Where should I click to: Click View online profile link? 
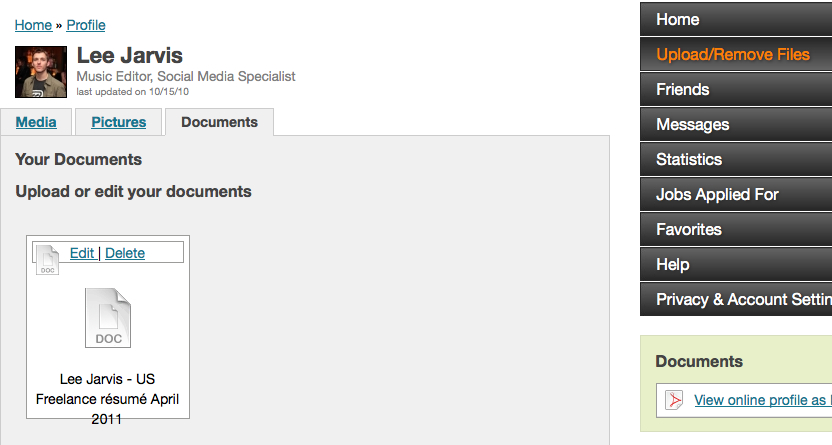pyautogui.click(x=762, y=400)
